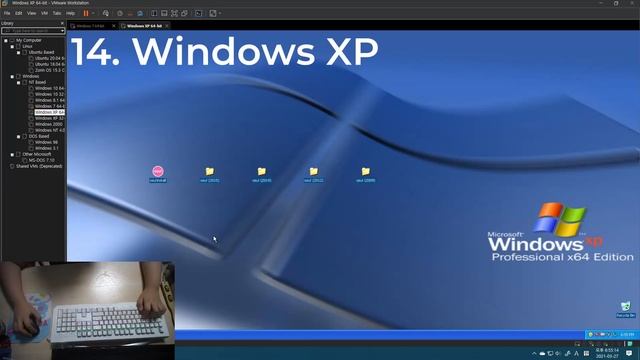
Task: Open the File menu
Action: [x=7, y=13]
